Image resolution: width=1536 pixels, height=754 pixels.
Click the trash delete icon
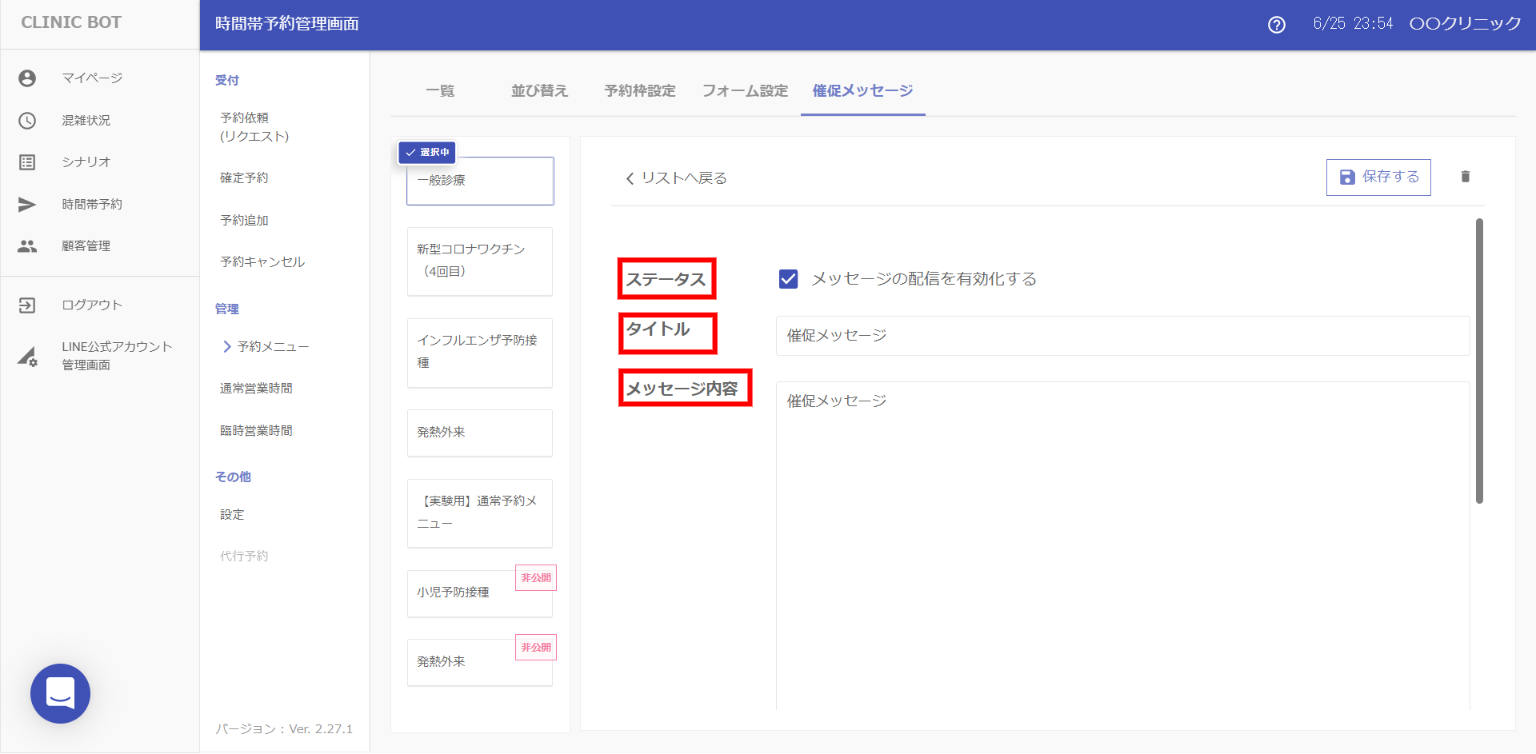point(1465,177)
